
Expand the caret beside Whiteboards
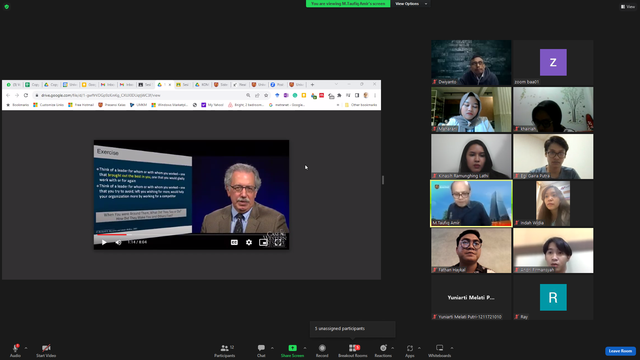[452, 348]
